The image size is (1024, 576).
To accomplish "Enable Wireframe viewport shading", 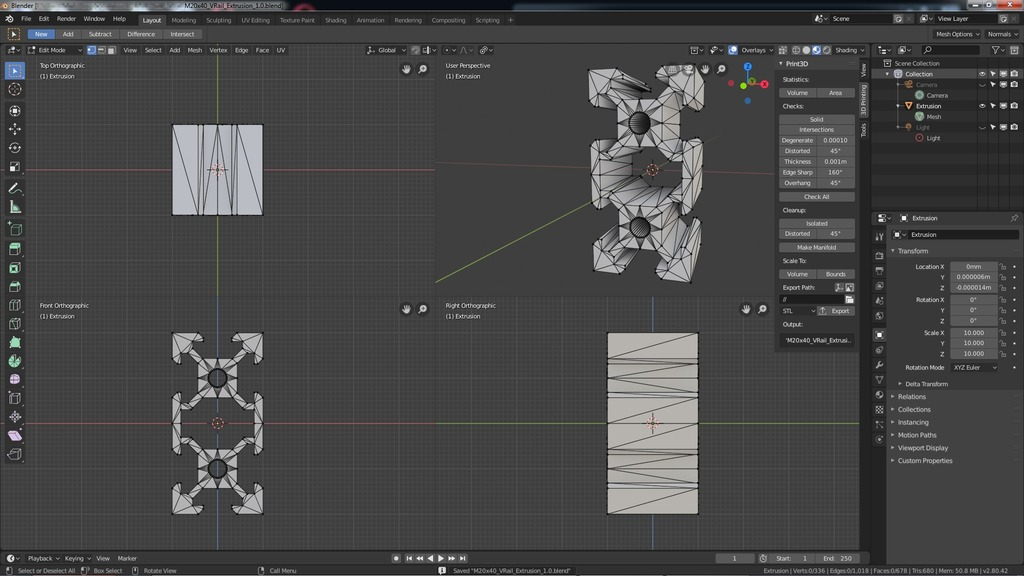I will pyautogui.click(x=796, y=50).
